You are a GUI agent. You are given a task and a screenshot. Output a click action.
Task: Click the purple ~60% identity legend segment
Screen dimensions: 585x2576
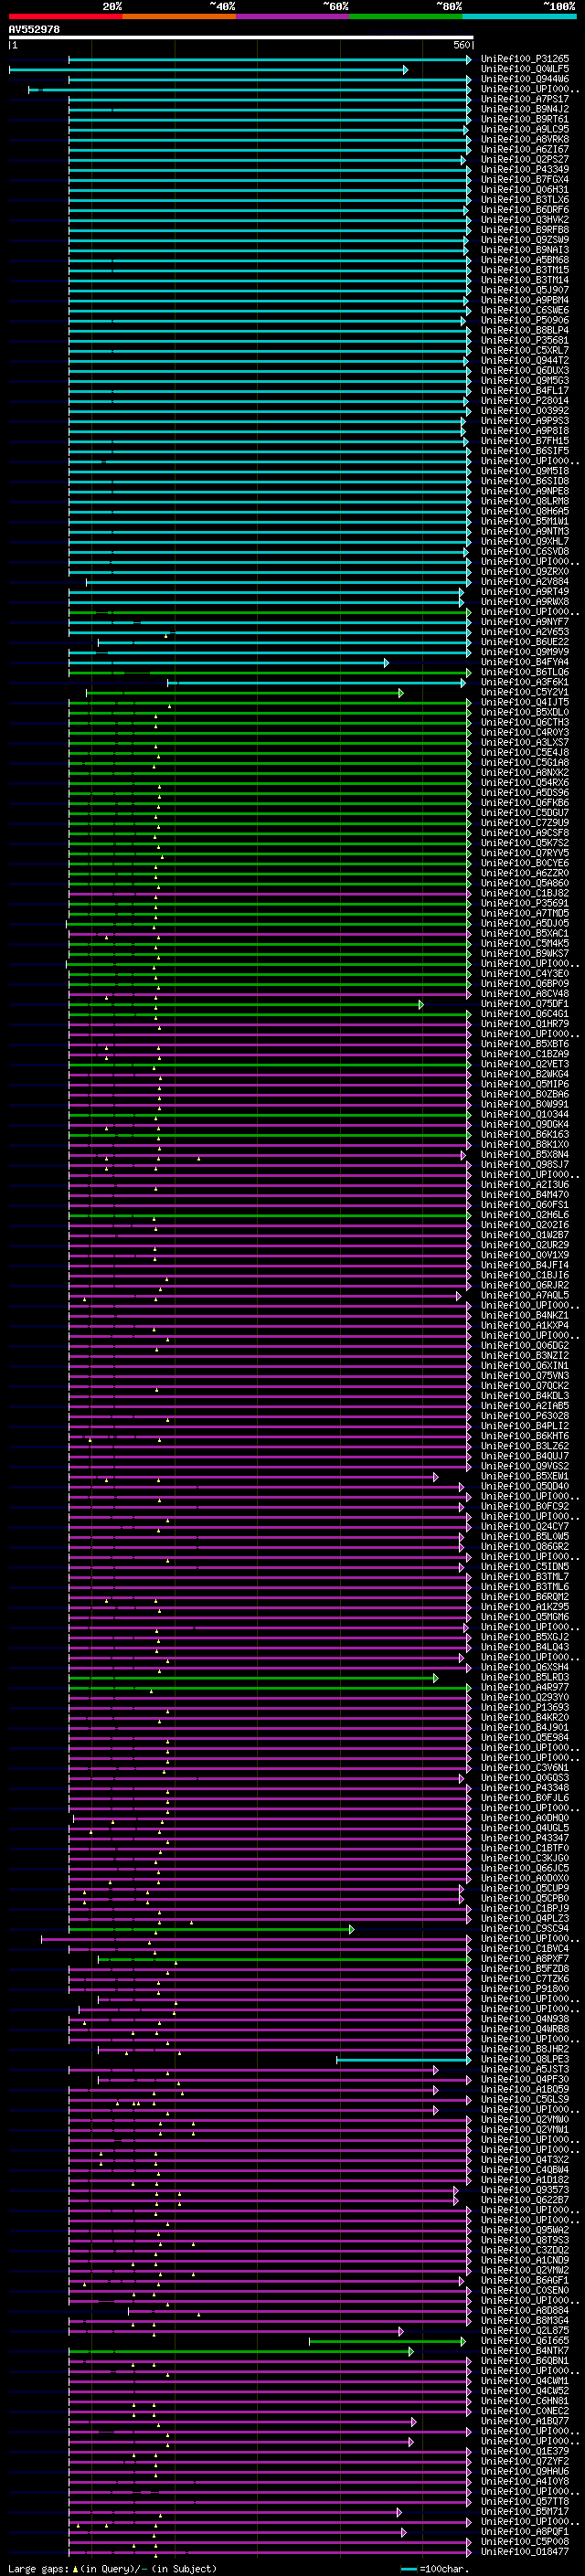pos(292,16)
